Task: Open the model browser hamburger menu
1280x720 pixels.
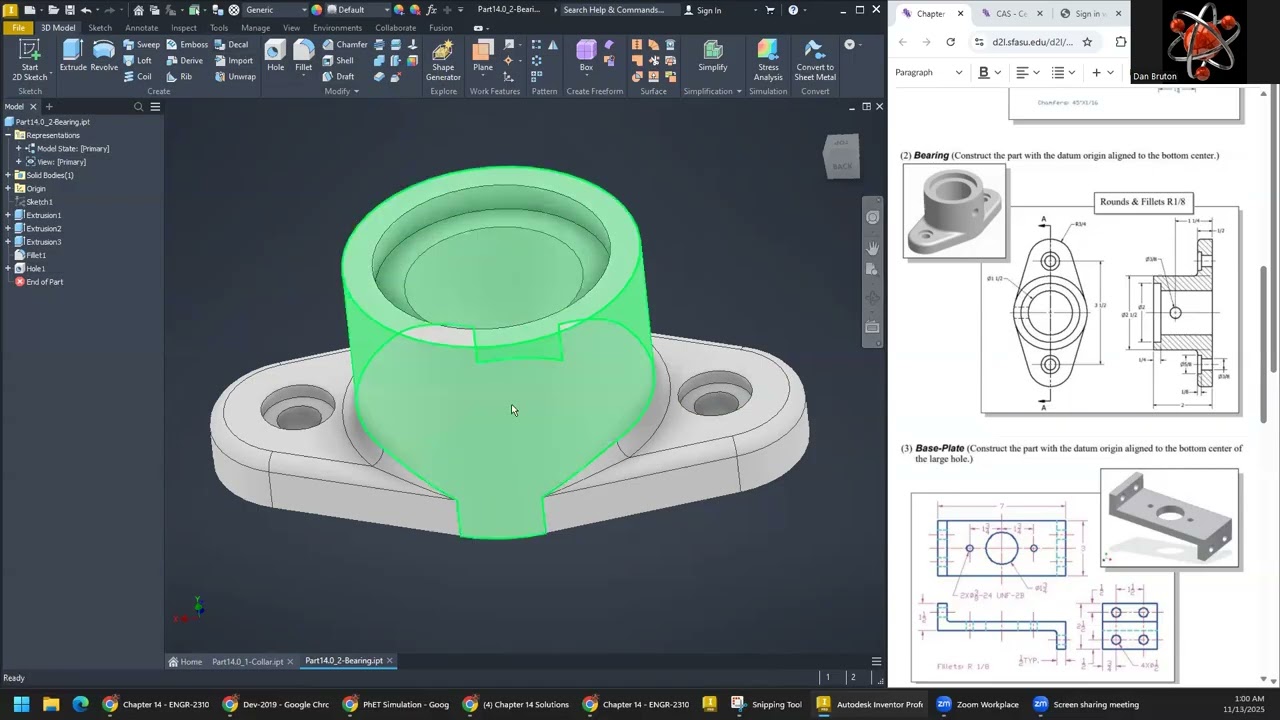Action: pyautogui.click(x=155, y=107)
